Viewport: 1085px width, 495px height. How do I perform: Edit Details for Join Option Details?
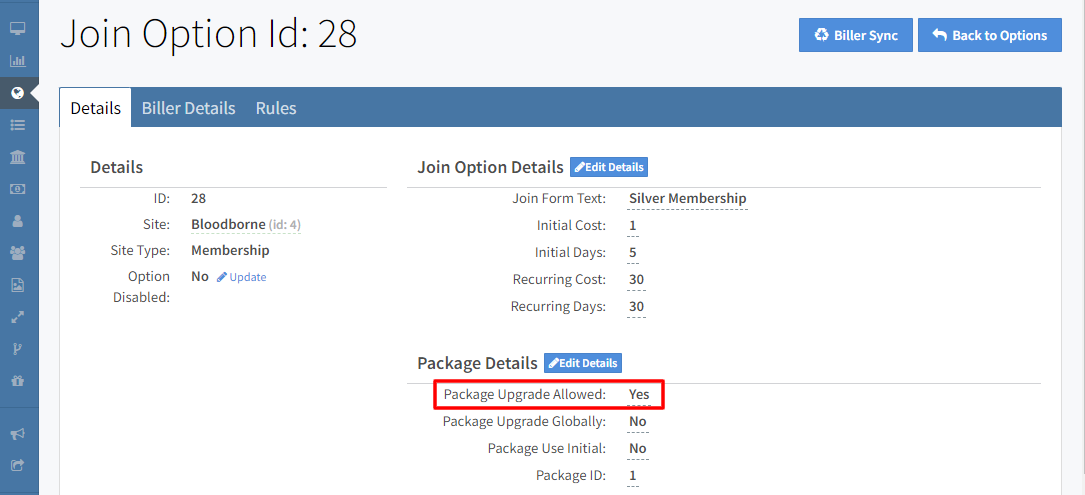coord(609,167)
